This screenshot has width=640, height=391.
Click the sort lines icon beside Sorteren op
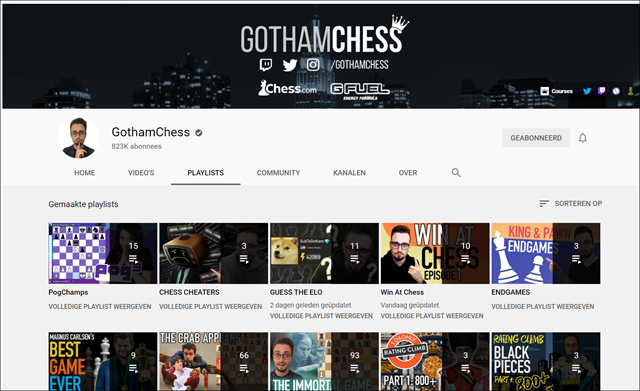544,203
